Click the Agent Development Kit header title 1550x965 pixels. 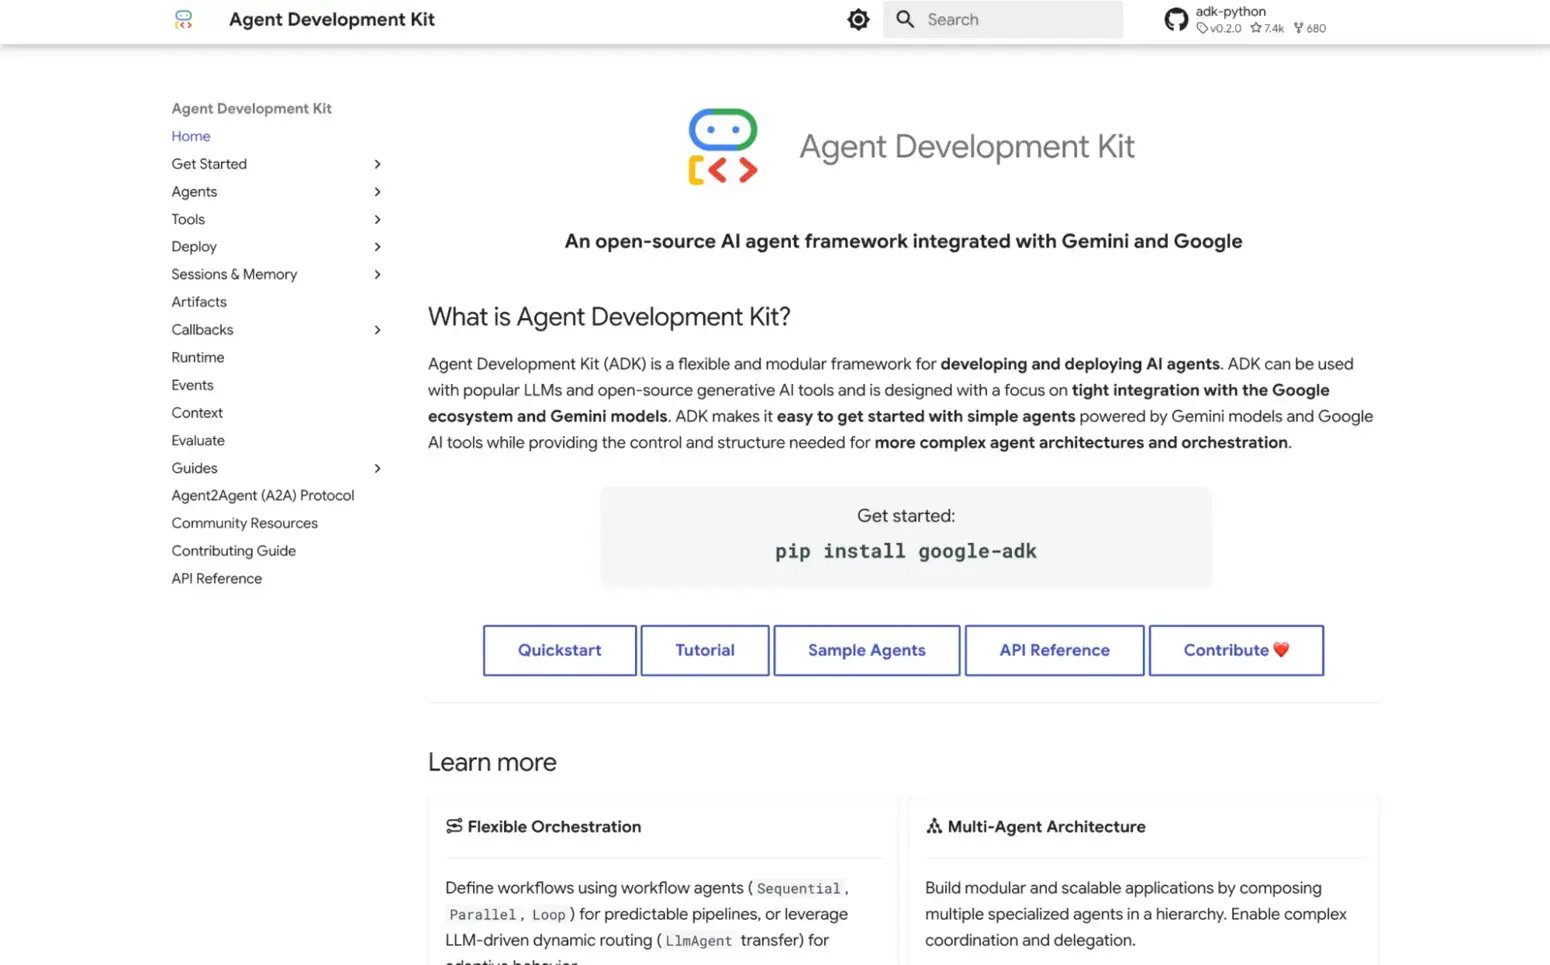tap(332, 19)
